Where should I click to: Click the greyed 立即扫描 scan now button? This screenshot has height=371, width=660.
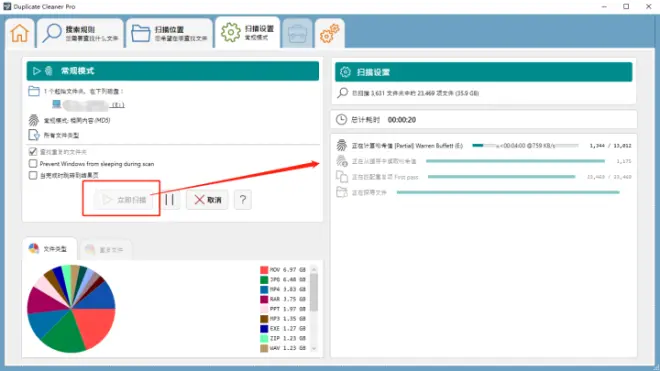[125, 200]
